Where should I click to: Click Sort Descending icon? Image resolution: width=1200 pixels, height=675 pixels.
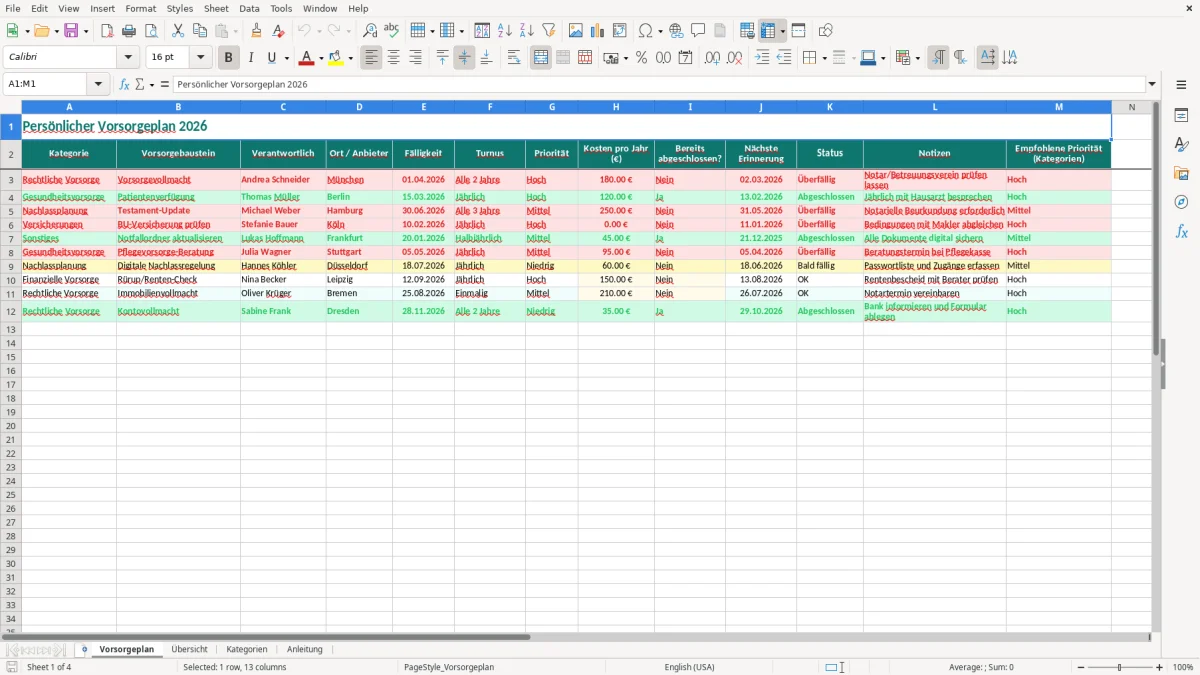pyautogui.click(x=527, y=31)
